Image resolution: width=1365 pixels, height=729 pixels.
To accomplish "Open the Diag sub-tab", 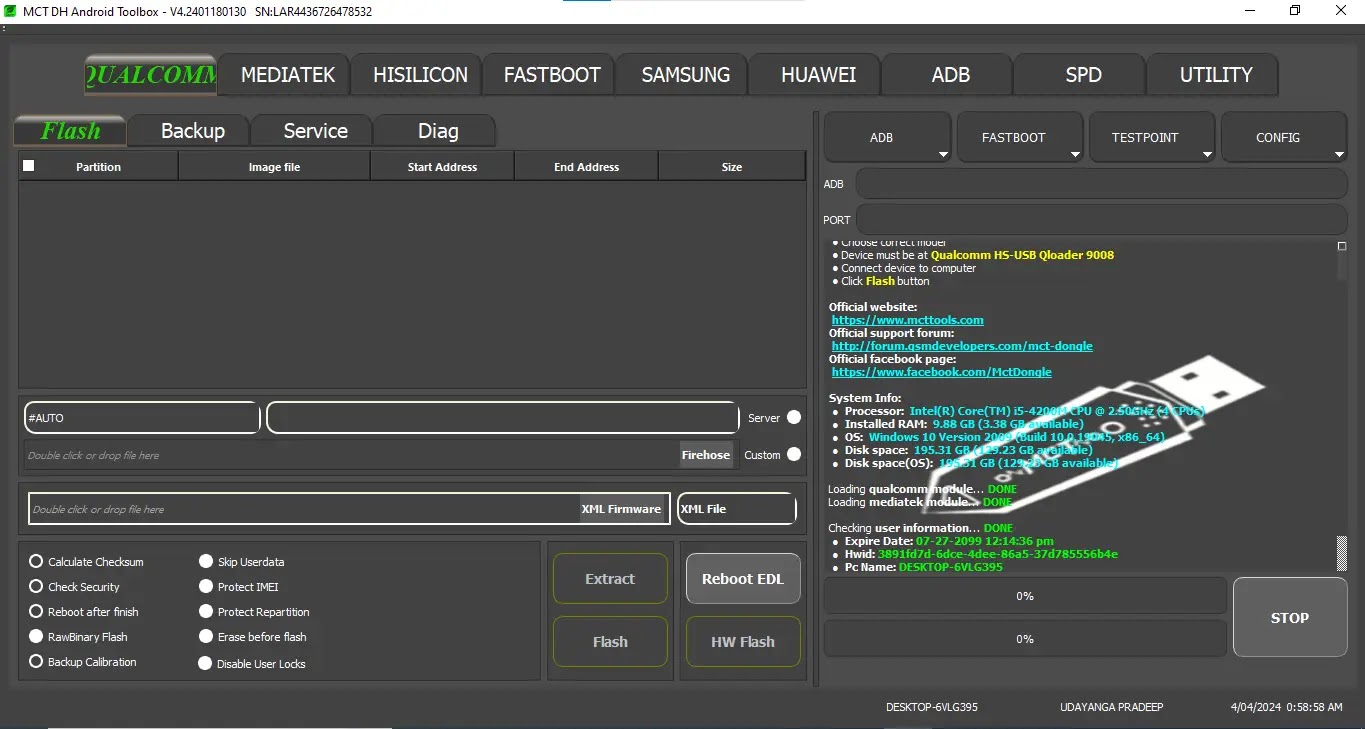I will [x=438, y=131].
